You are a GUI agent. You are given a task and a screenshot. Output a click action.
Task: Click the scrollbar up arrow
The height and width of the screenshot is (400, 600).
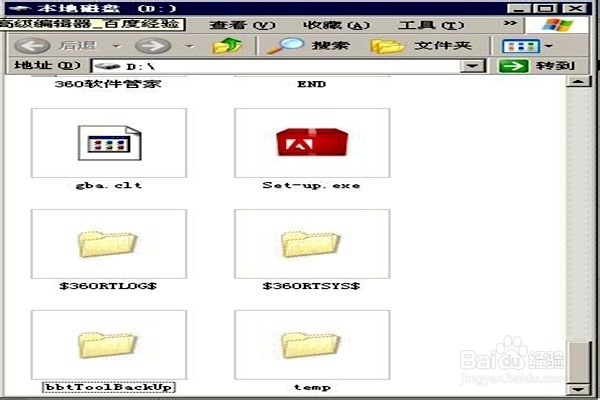[x=578, y=81]
